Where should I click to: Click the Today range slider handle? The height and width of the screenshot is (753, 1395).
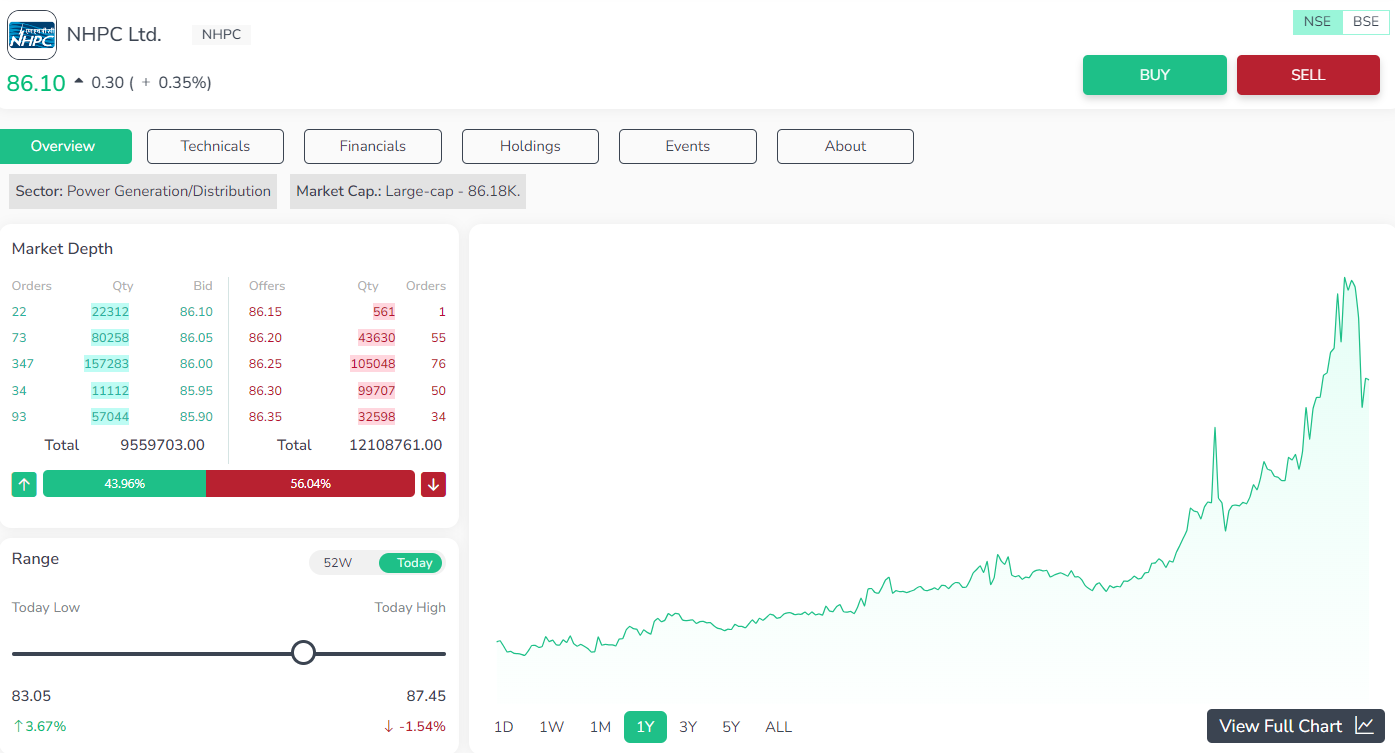coord(303,652)
